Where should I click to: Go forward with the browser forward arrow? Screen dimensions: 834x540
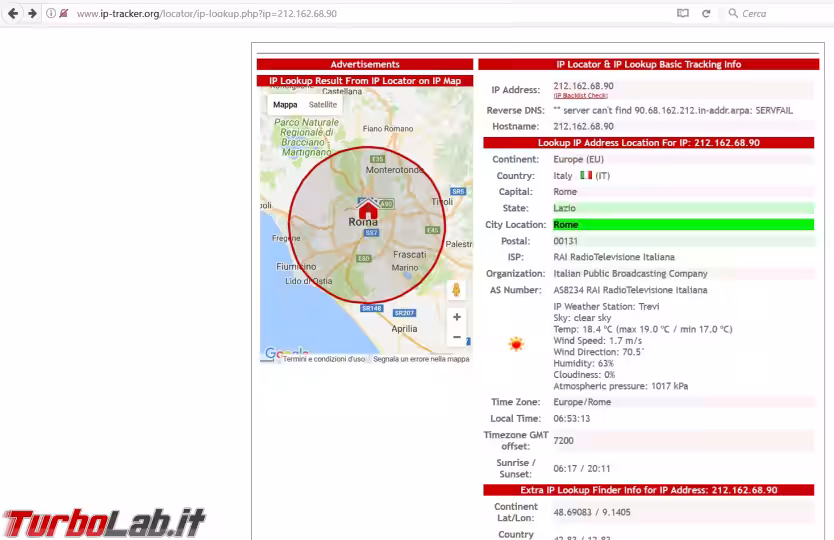coord(32,13)
